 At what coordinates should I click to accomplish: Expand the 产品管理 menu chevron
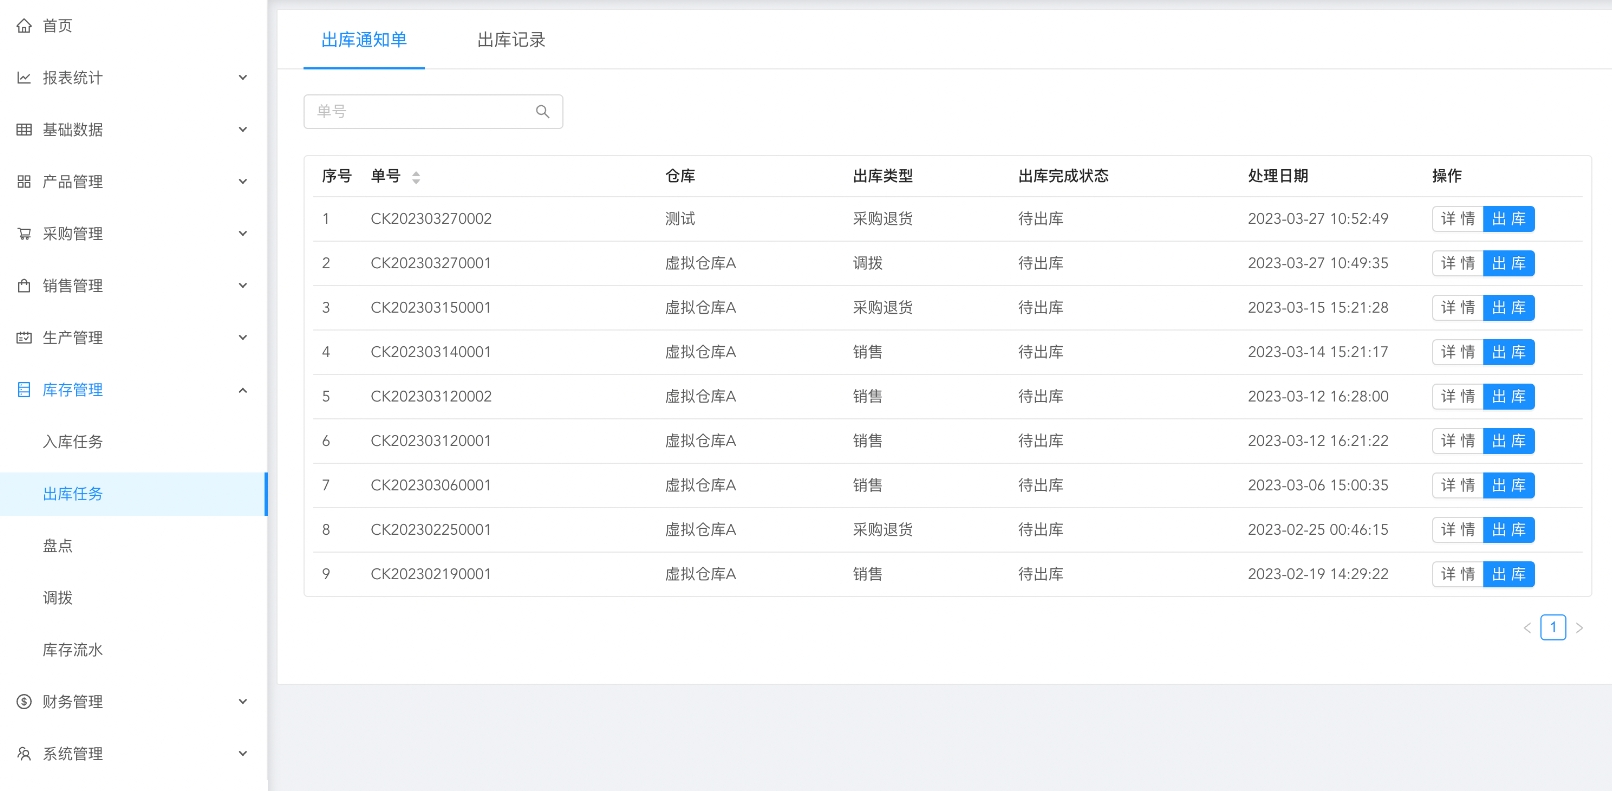(242, 182)
